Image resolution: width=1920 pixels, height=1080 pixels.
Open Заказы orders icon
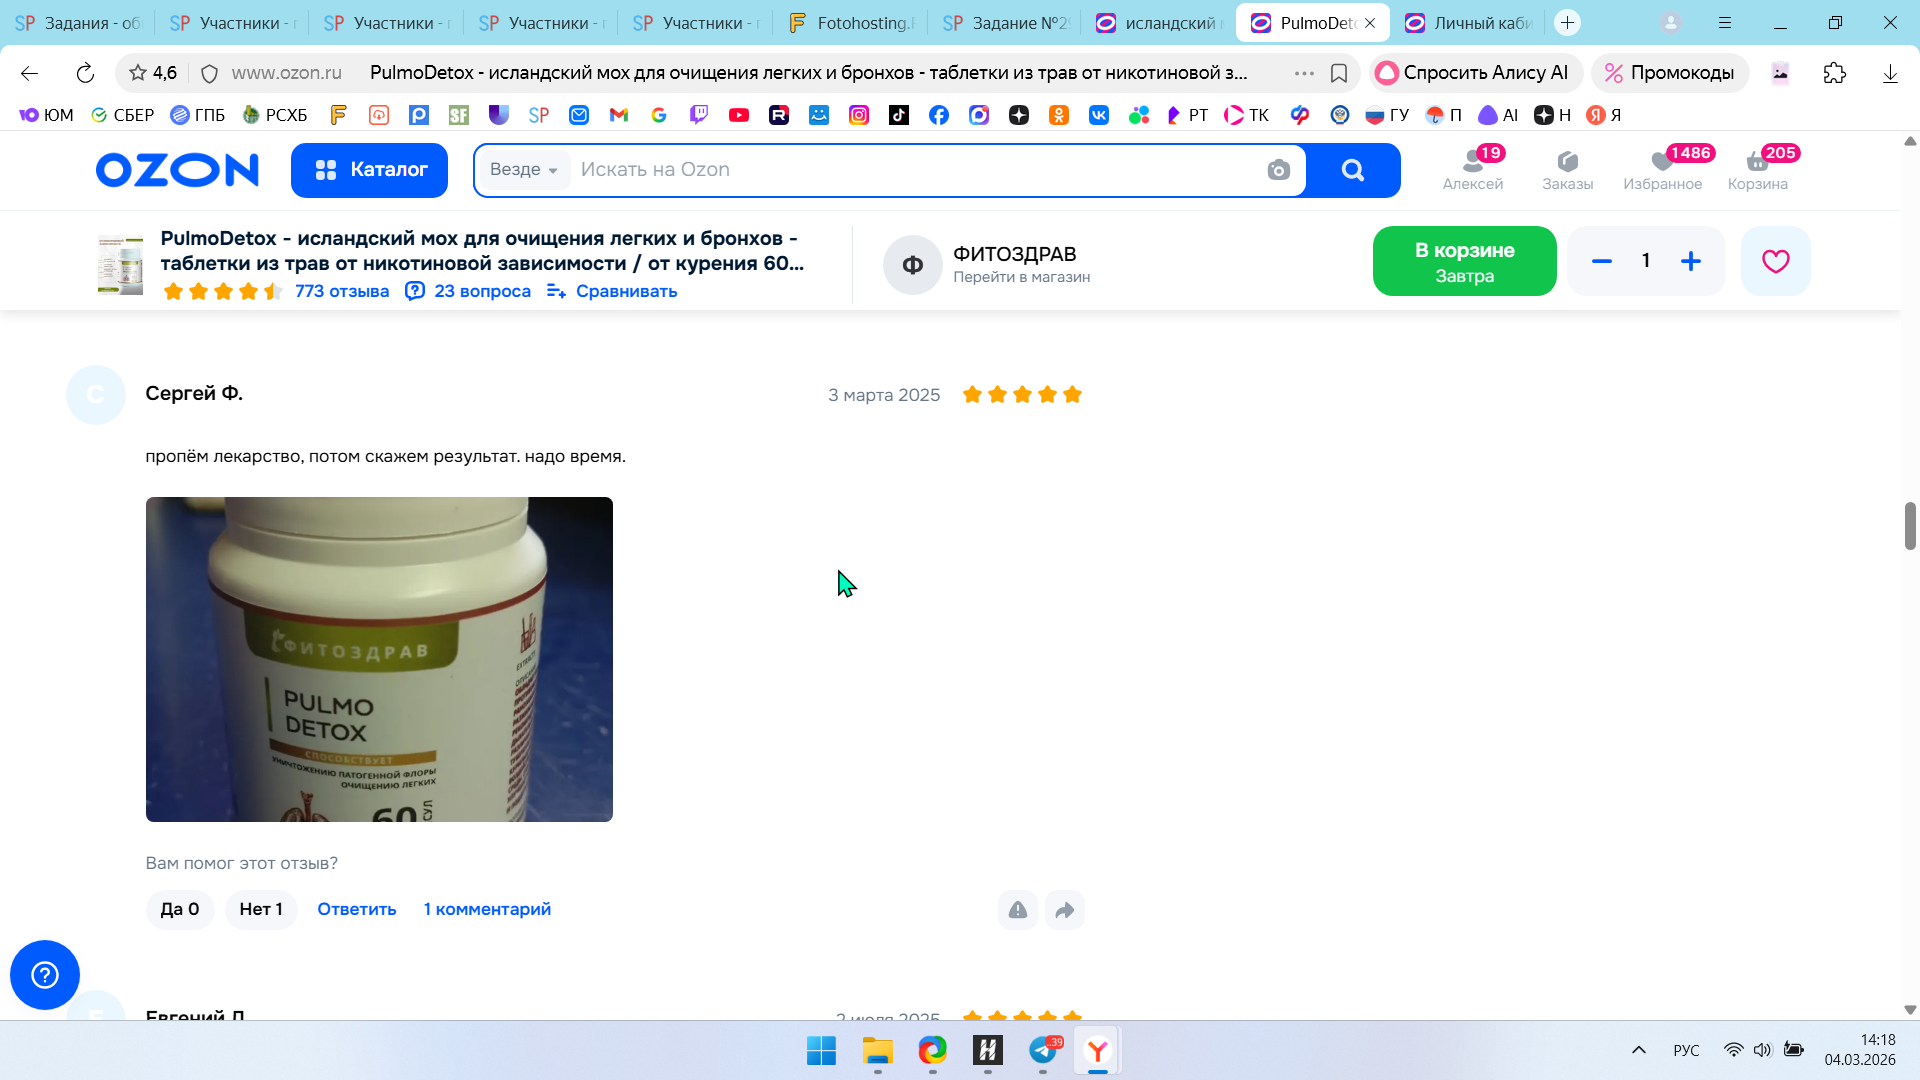(1567, 169)
